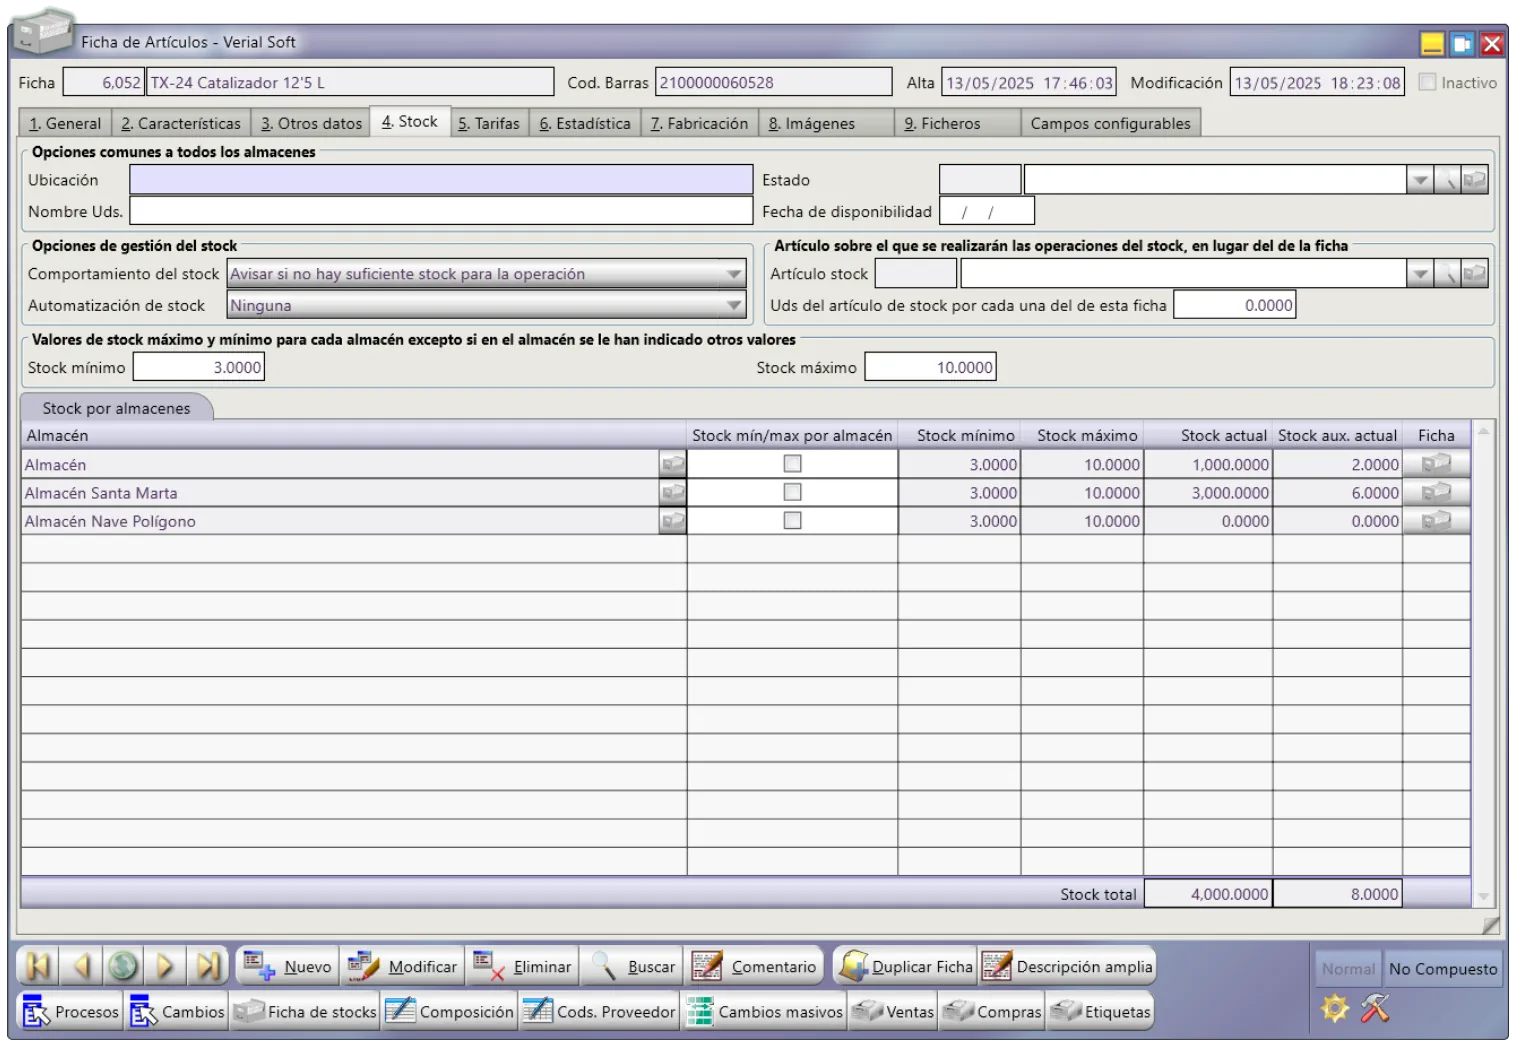Expand the Comportamiento del stock dropdown

click(734, 274)
